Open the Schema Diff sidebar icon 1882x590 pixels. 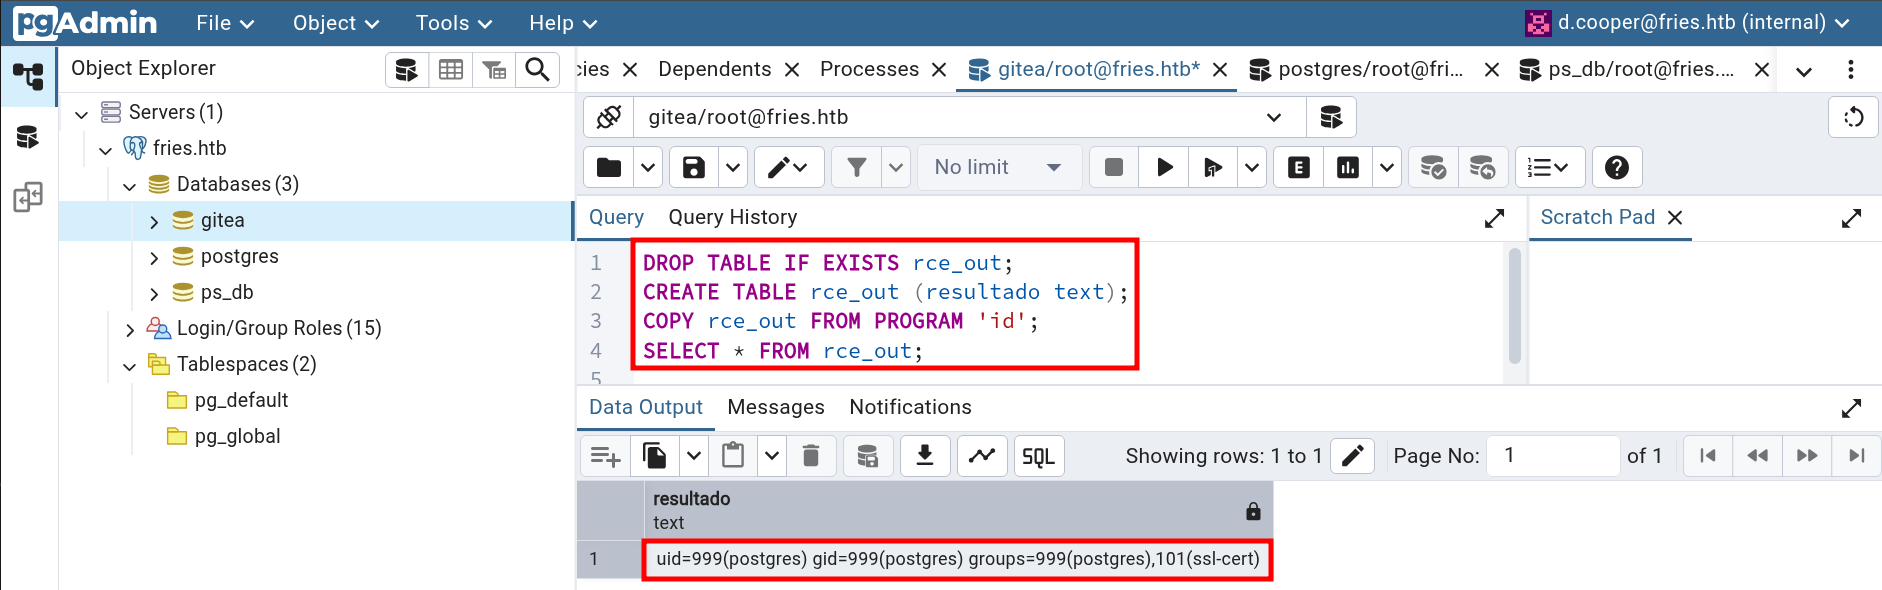pos(28,197)
